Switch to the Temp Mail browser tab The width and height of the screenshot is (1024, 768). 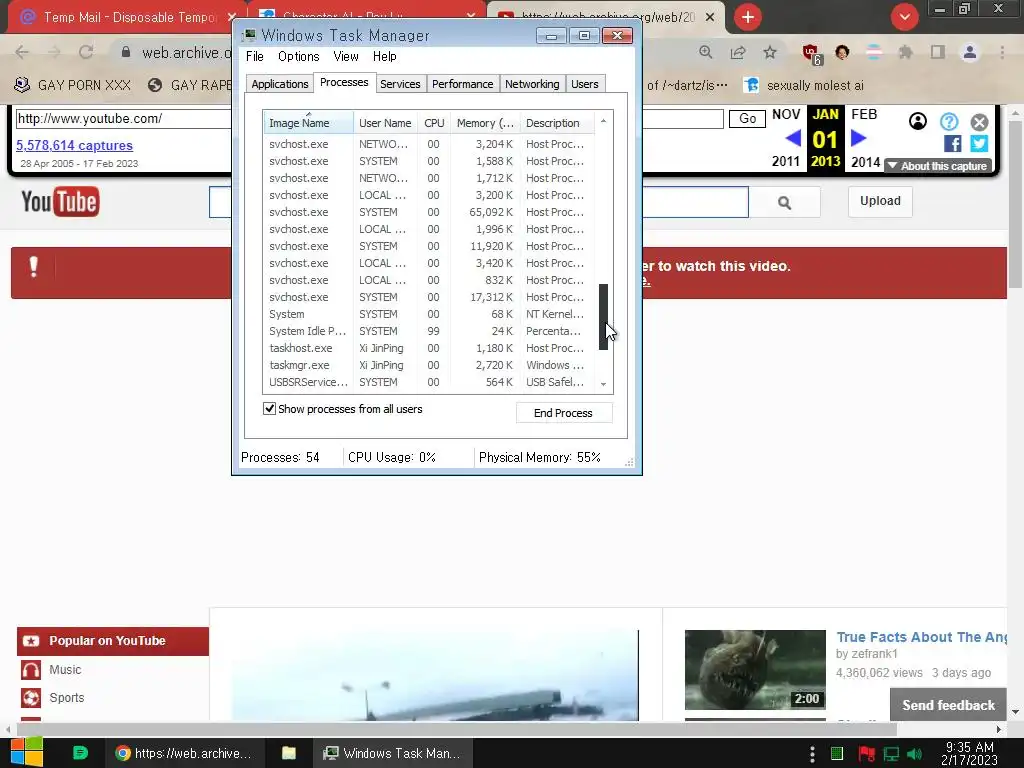(125, 17)
